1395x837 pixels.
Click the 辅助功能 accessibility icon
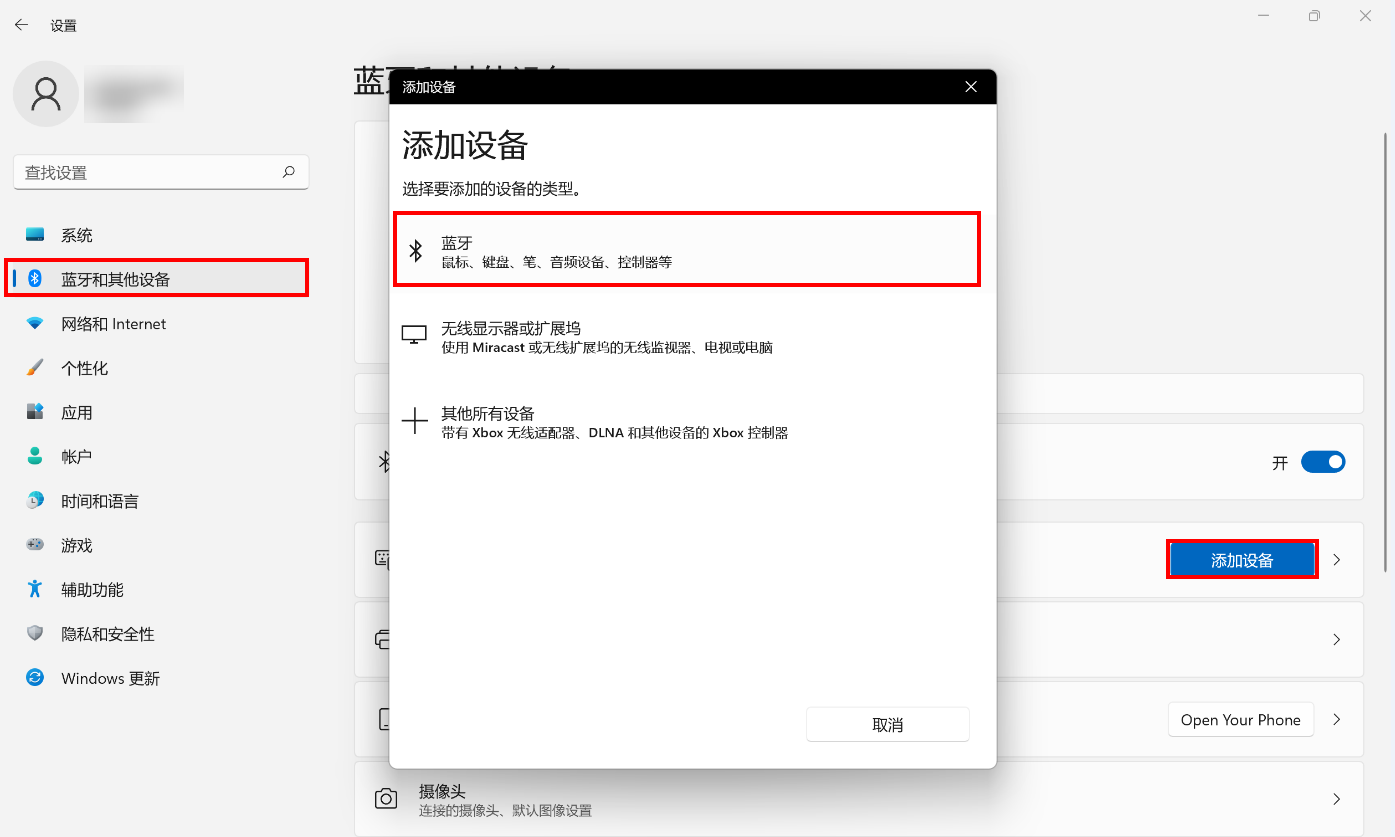(35, 589)
